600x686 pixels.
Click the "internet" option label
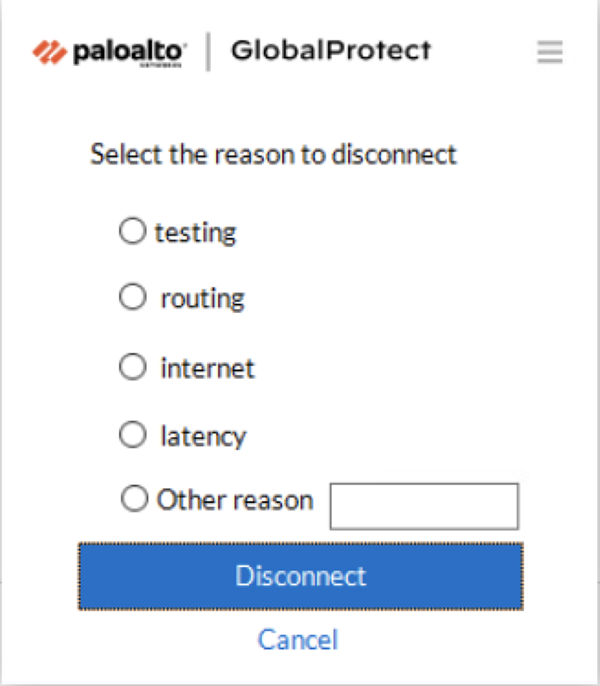tap(208, 369)
